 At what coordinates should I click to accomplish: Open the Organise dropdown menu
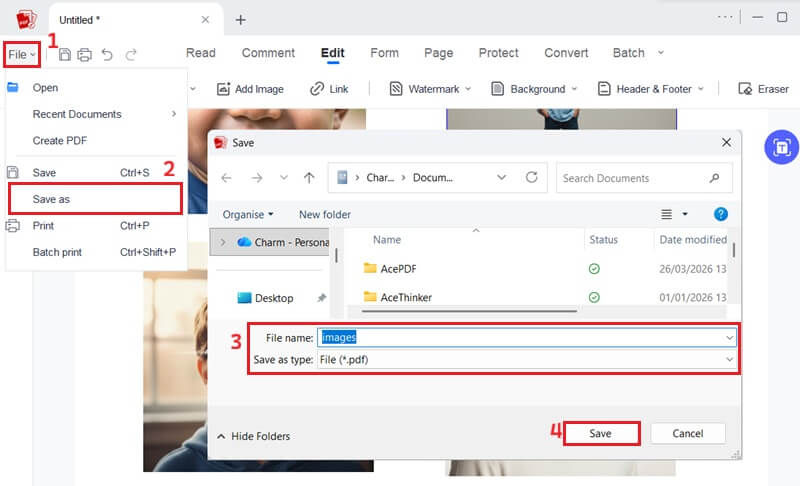[x=248, y=215]
